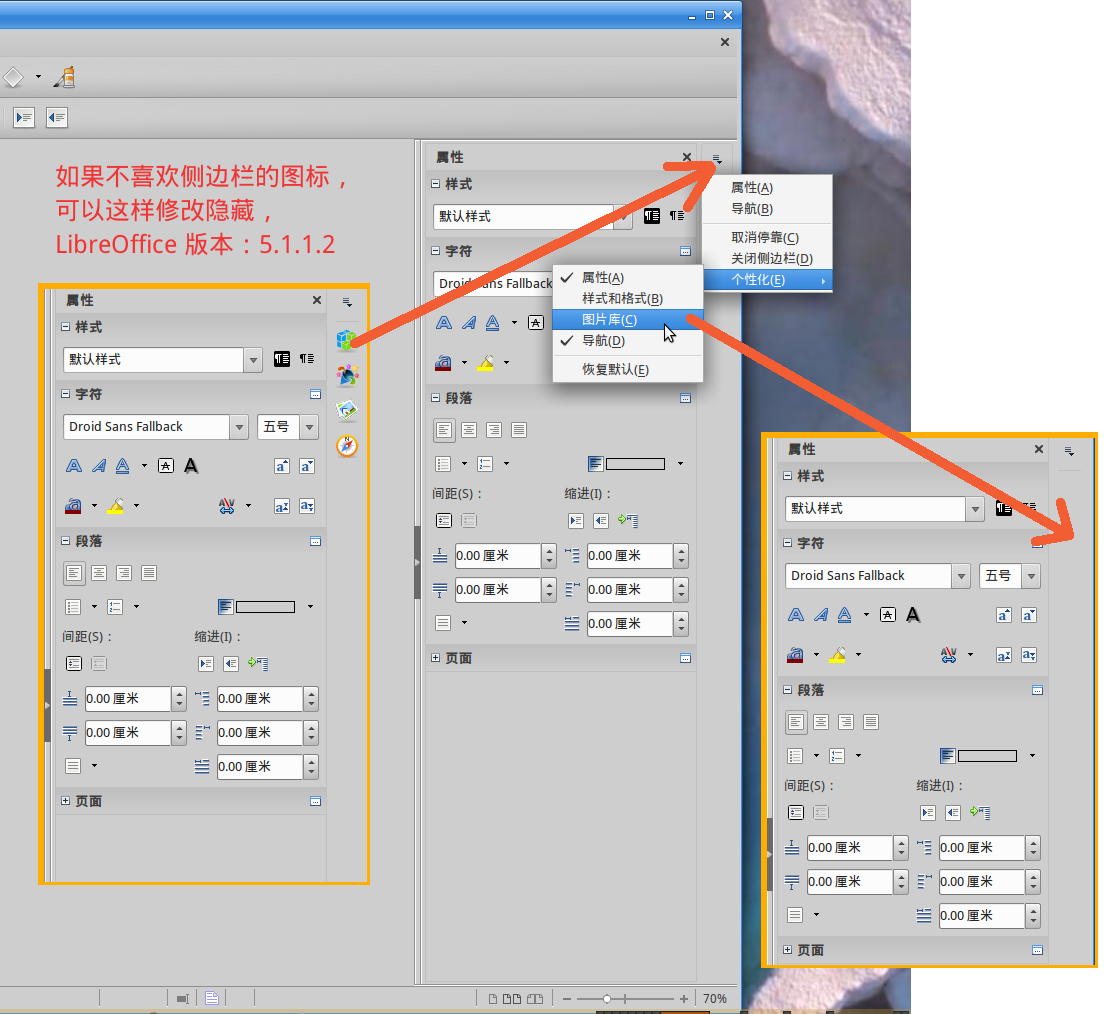Open 个性化(E) submenu entry
The width and height of the screenshot is (1114, 1014).
point(767,280)
